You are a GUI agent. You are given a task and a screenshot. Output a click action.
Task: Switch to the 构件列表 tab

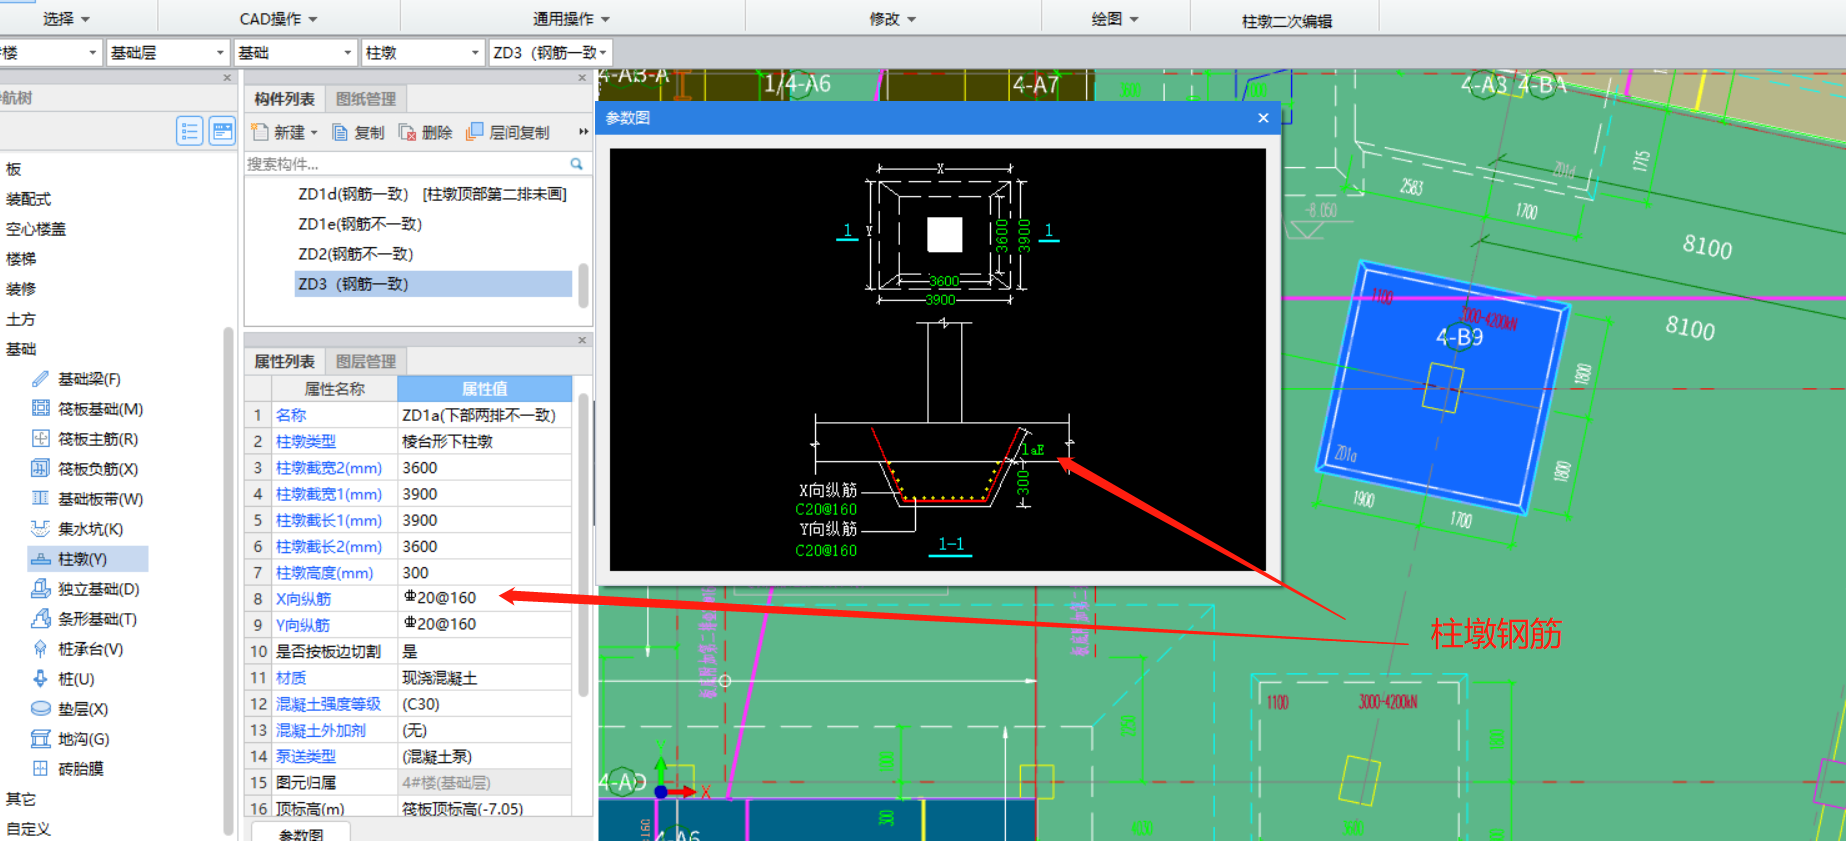point(284,99)
